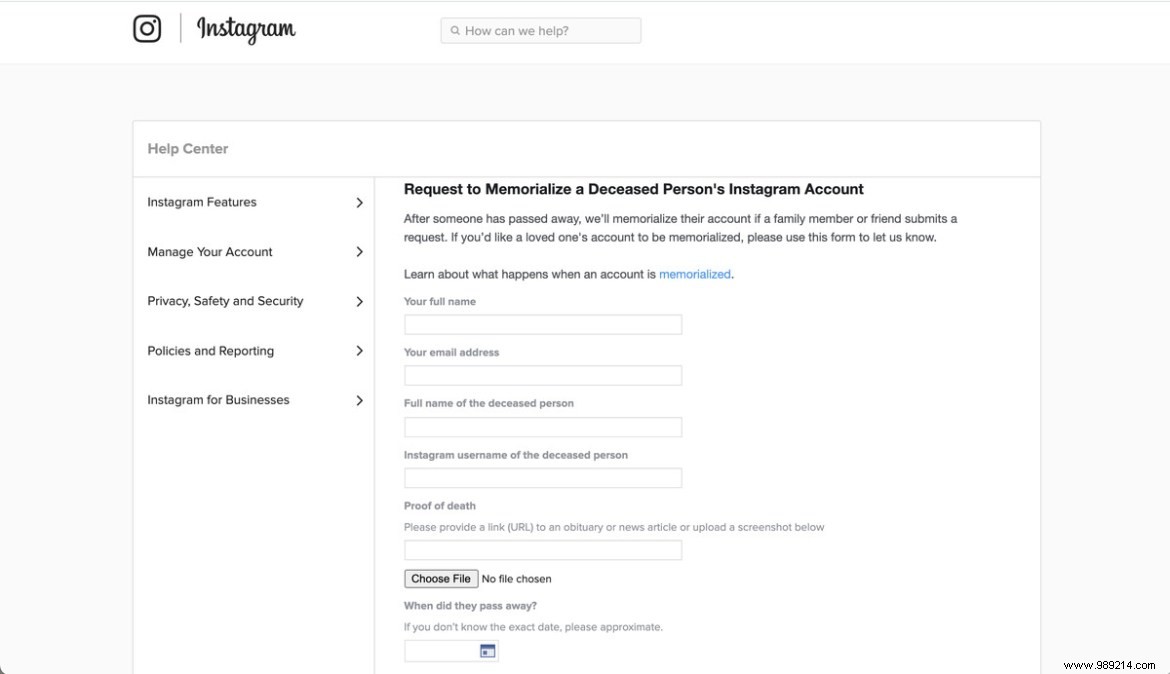Open the calendar date picker icon

point(487,650)
